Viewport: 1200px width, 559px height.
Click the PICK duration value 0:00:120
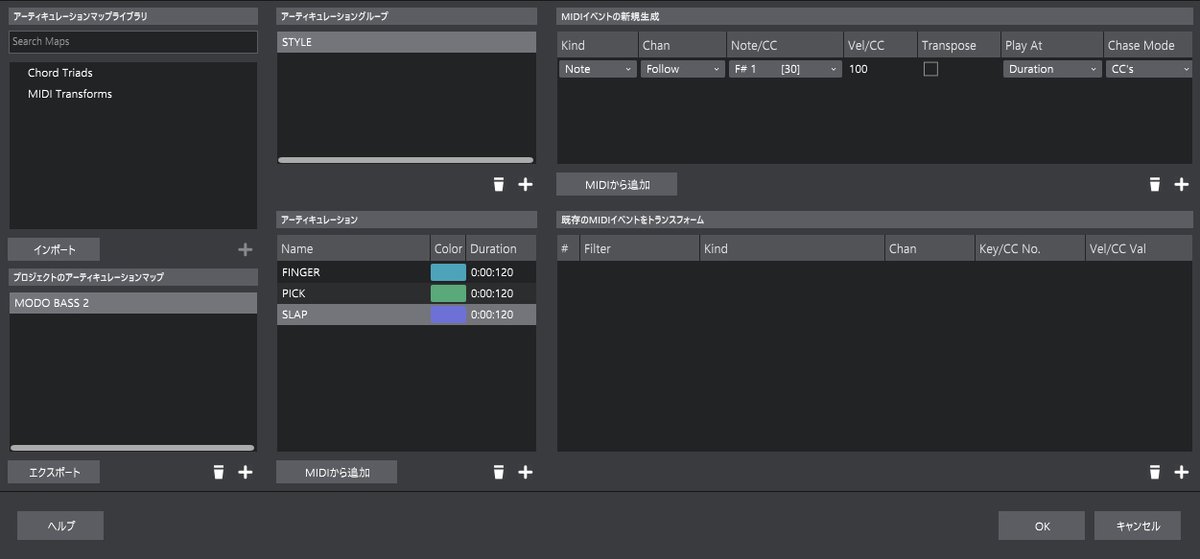(492, 294)
